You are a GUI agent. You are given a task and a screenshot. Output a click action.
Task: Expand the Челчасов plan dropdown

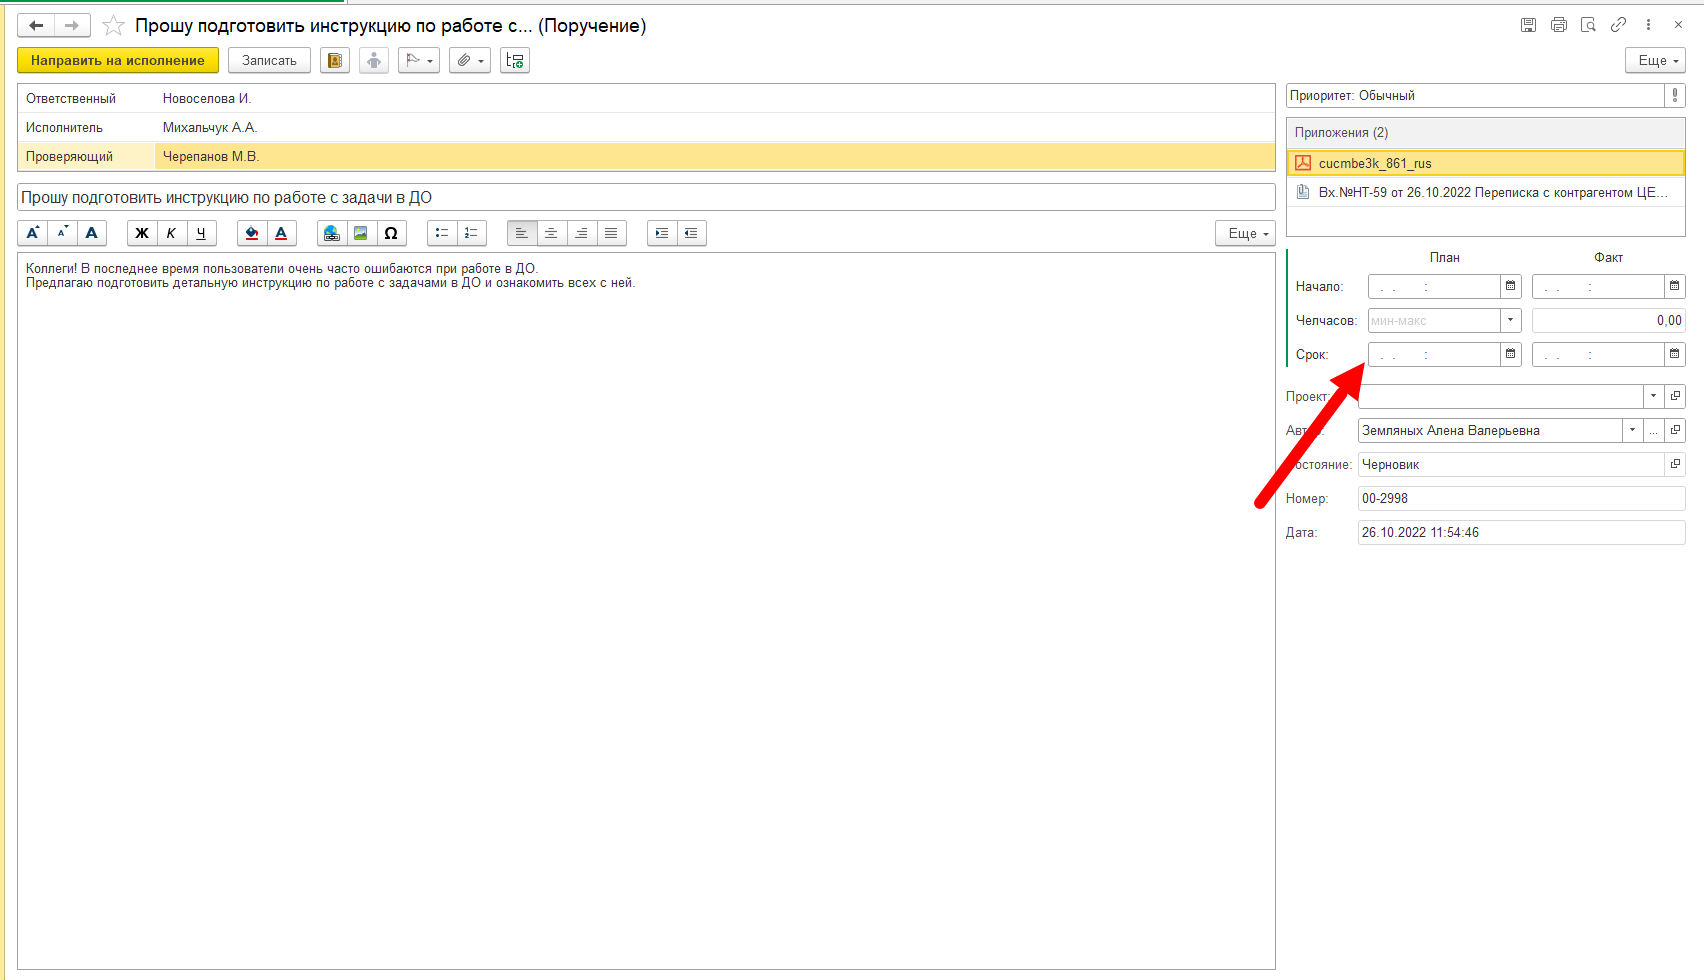(x=1511, y=320)
